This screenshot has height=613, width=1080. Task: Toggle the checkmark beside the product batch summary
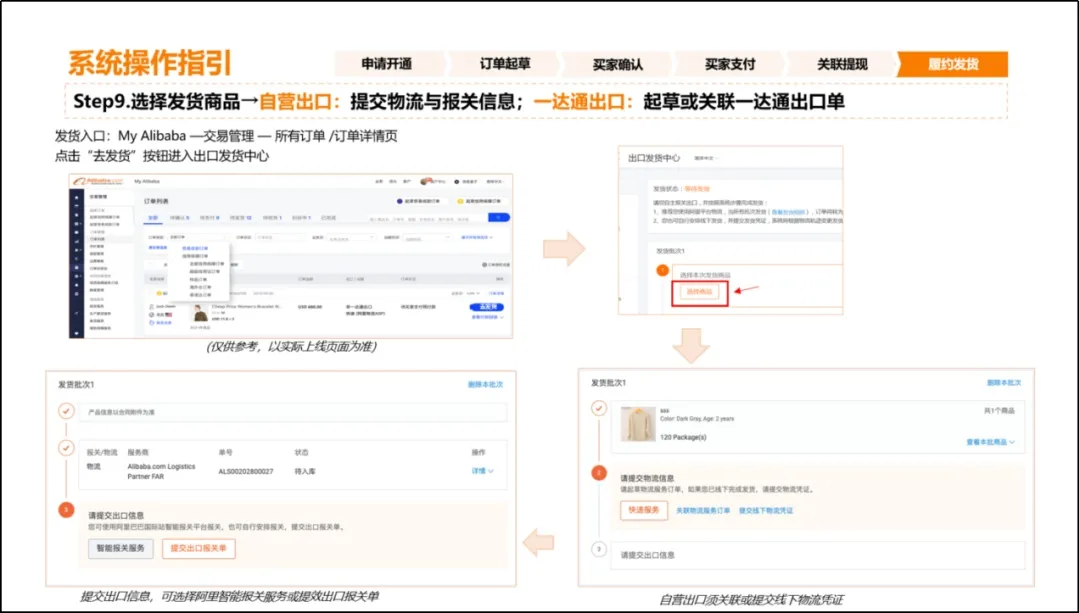point(597,409)
